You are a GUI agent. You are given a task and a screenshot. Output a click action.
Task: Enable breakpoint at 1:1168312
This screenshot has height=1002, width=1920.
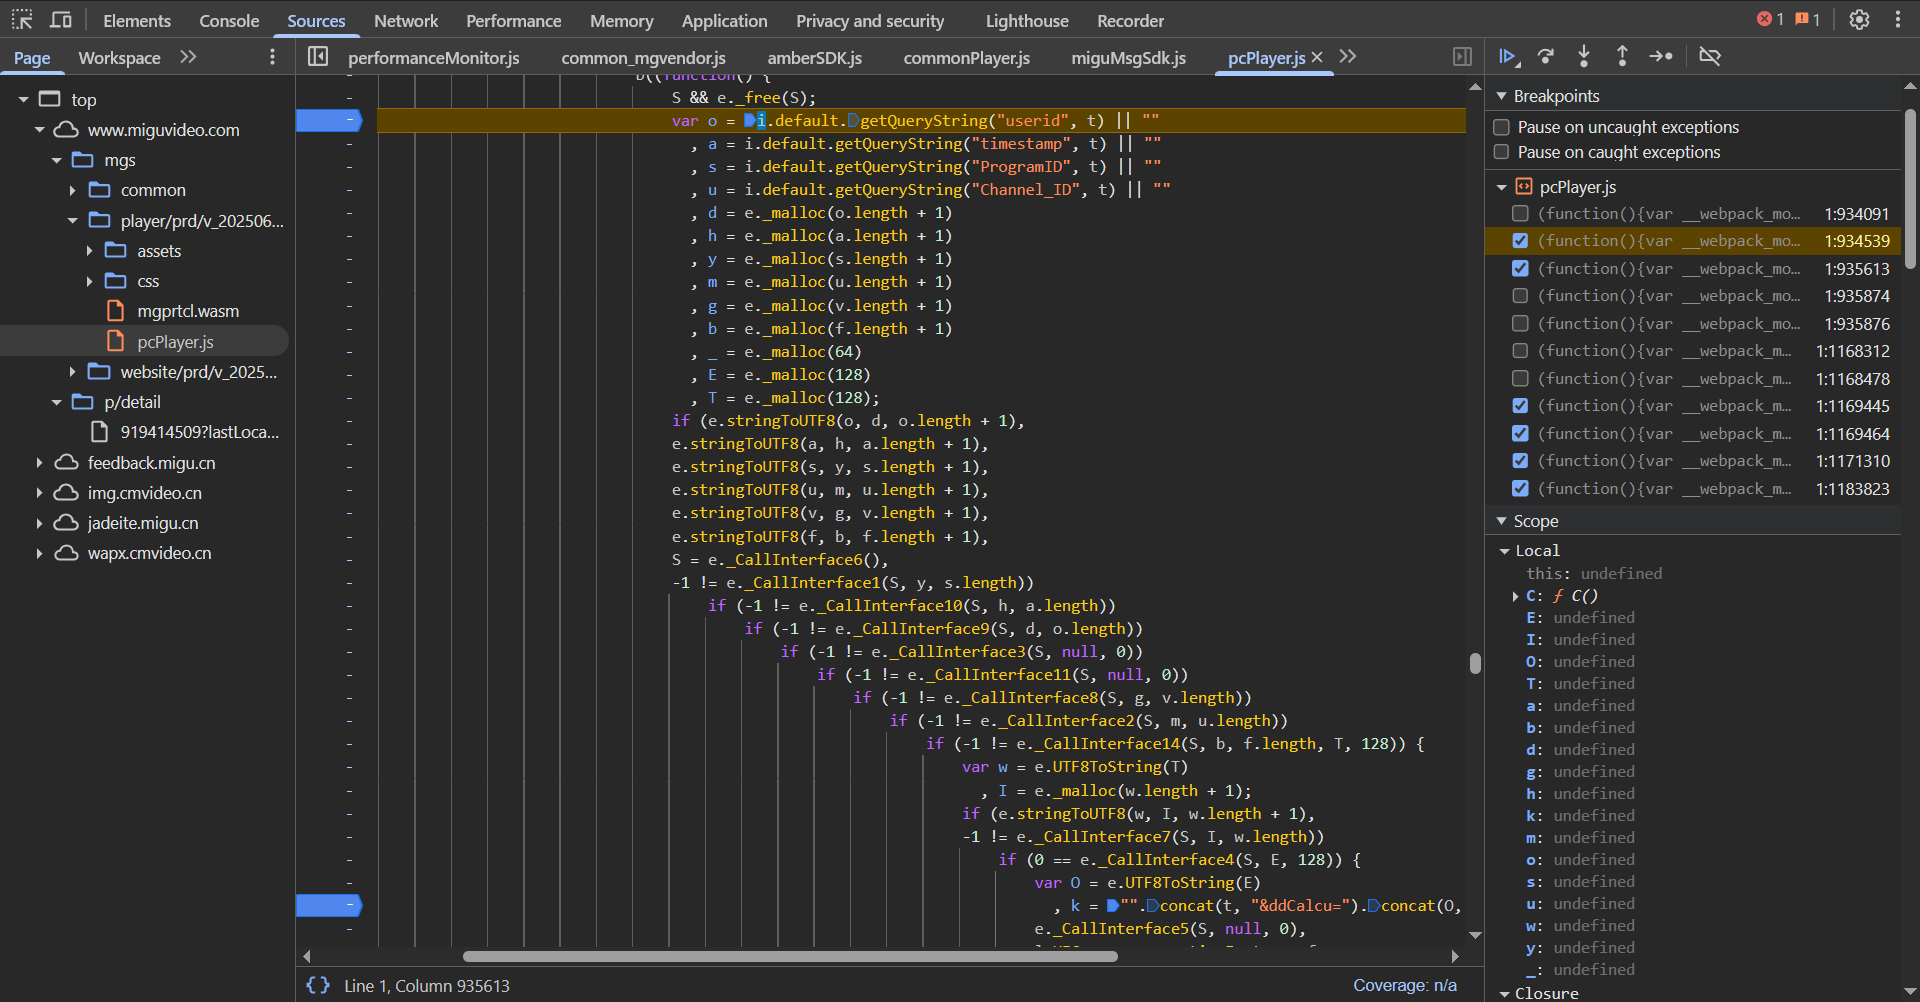[x=1520, y=350]
